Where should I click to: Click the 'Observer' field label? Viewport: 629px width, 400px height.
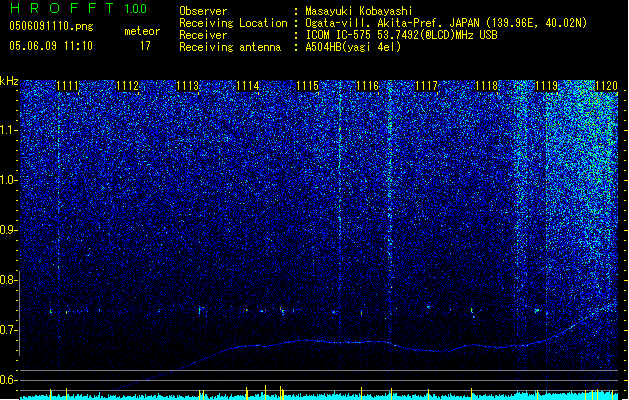point(203,11)
